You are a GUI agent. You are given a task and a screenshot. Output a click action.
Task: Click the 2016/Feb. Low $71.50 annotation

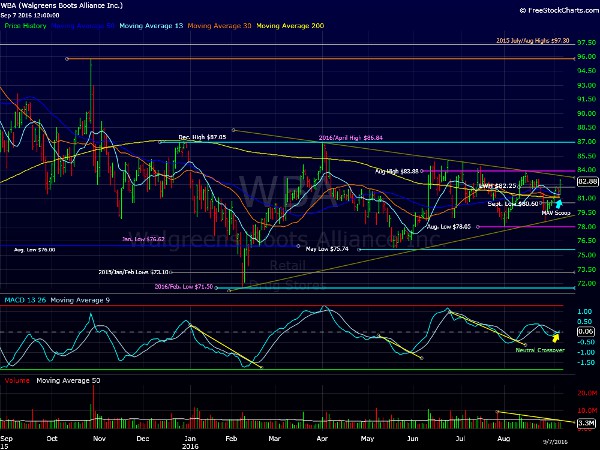tap(184, 287)
